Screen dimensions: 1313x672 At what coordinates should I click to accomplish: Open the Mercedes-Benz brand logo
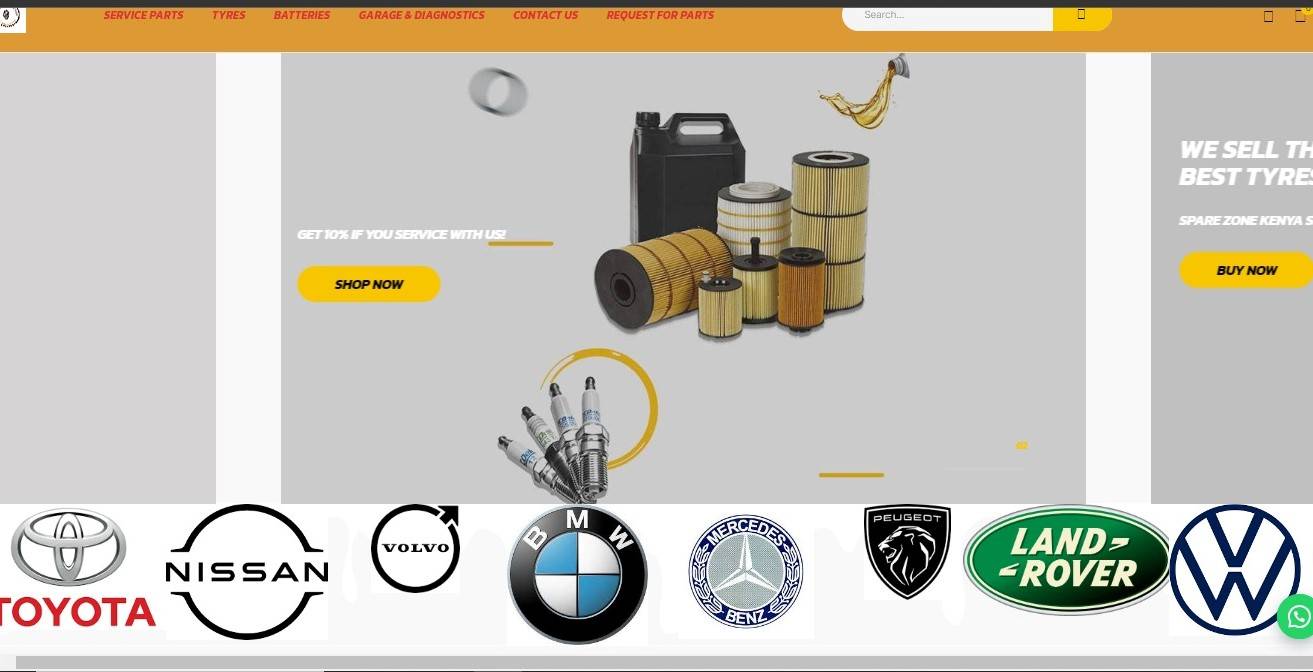[x=746, y=572]
